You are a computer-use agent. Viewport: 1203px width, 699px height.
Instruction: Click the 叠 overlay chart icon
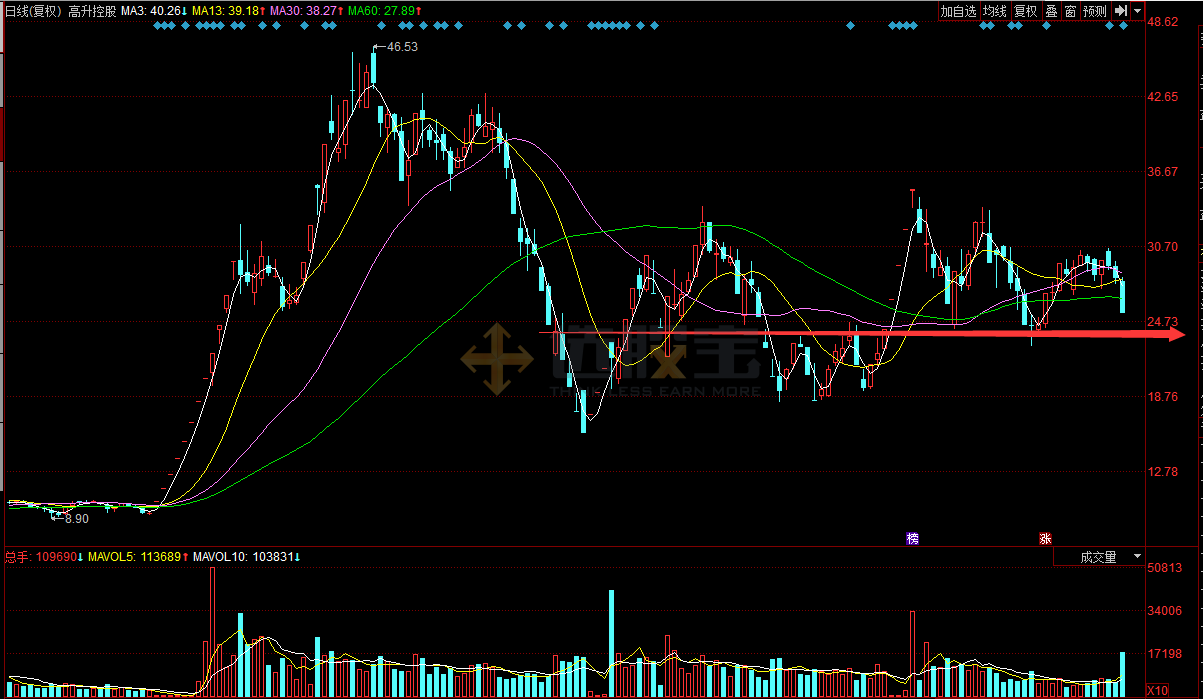(x=1051, y=11)
